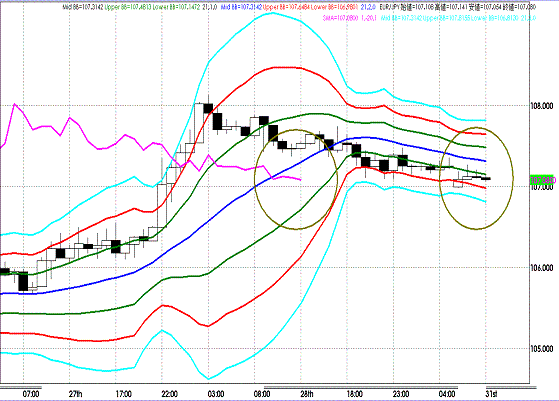
Task: Click the 23:00 time axis label
Action: 401,394
